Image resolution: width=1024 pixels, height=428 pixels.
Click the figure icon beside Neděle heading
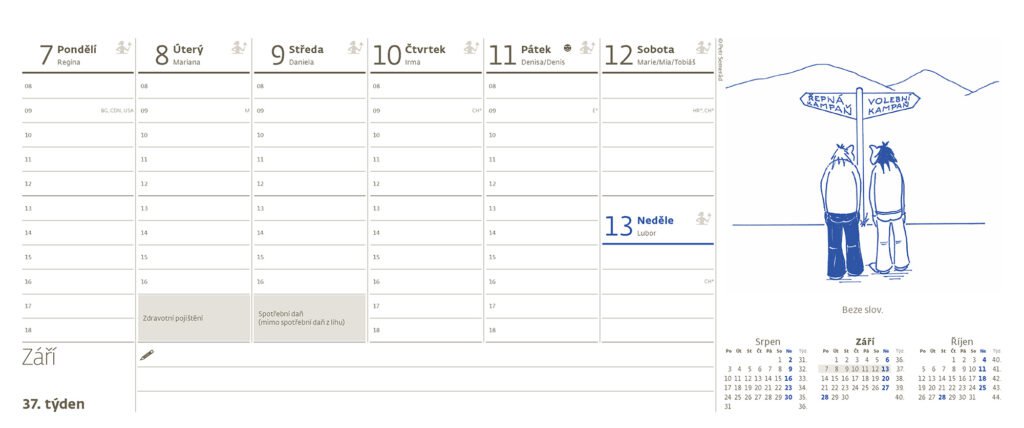pyautogui.click(x=703, y=219)
